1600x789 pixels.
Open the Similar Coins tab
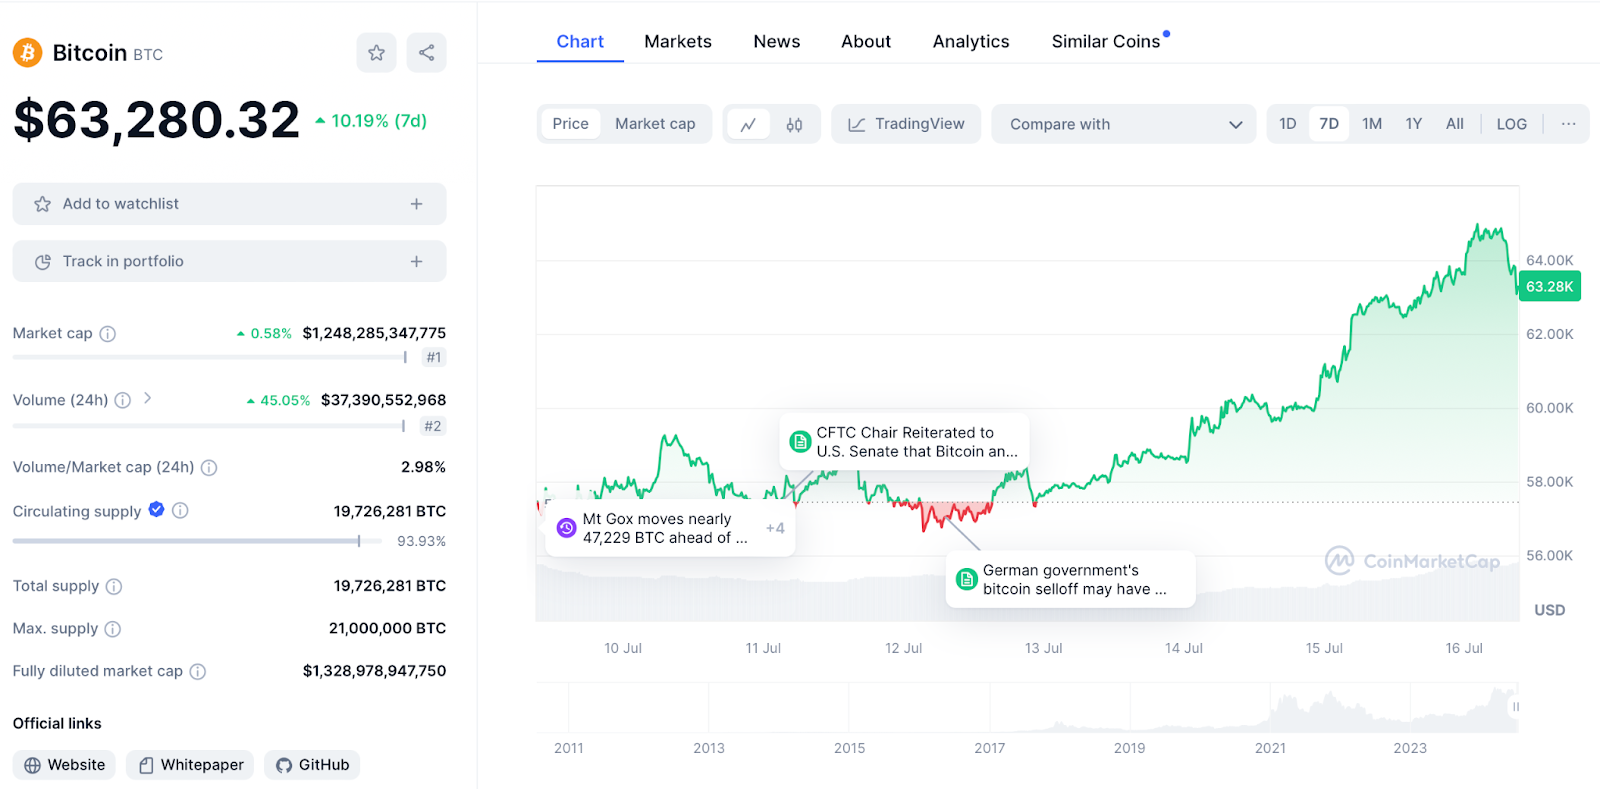[1106, 41]
